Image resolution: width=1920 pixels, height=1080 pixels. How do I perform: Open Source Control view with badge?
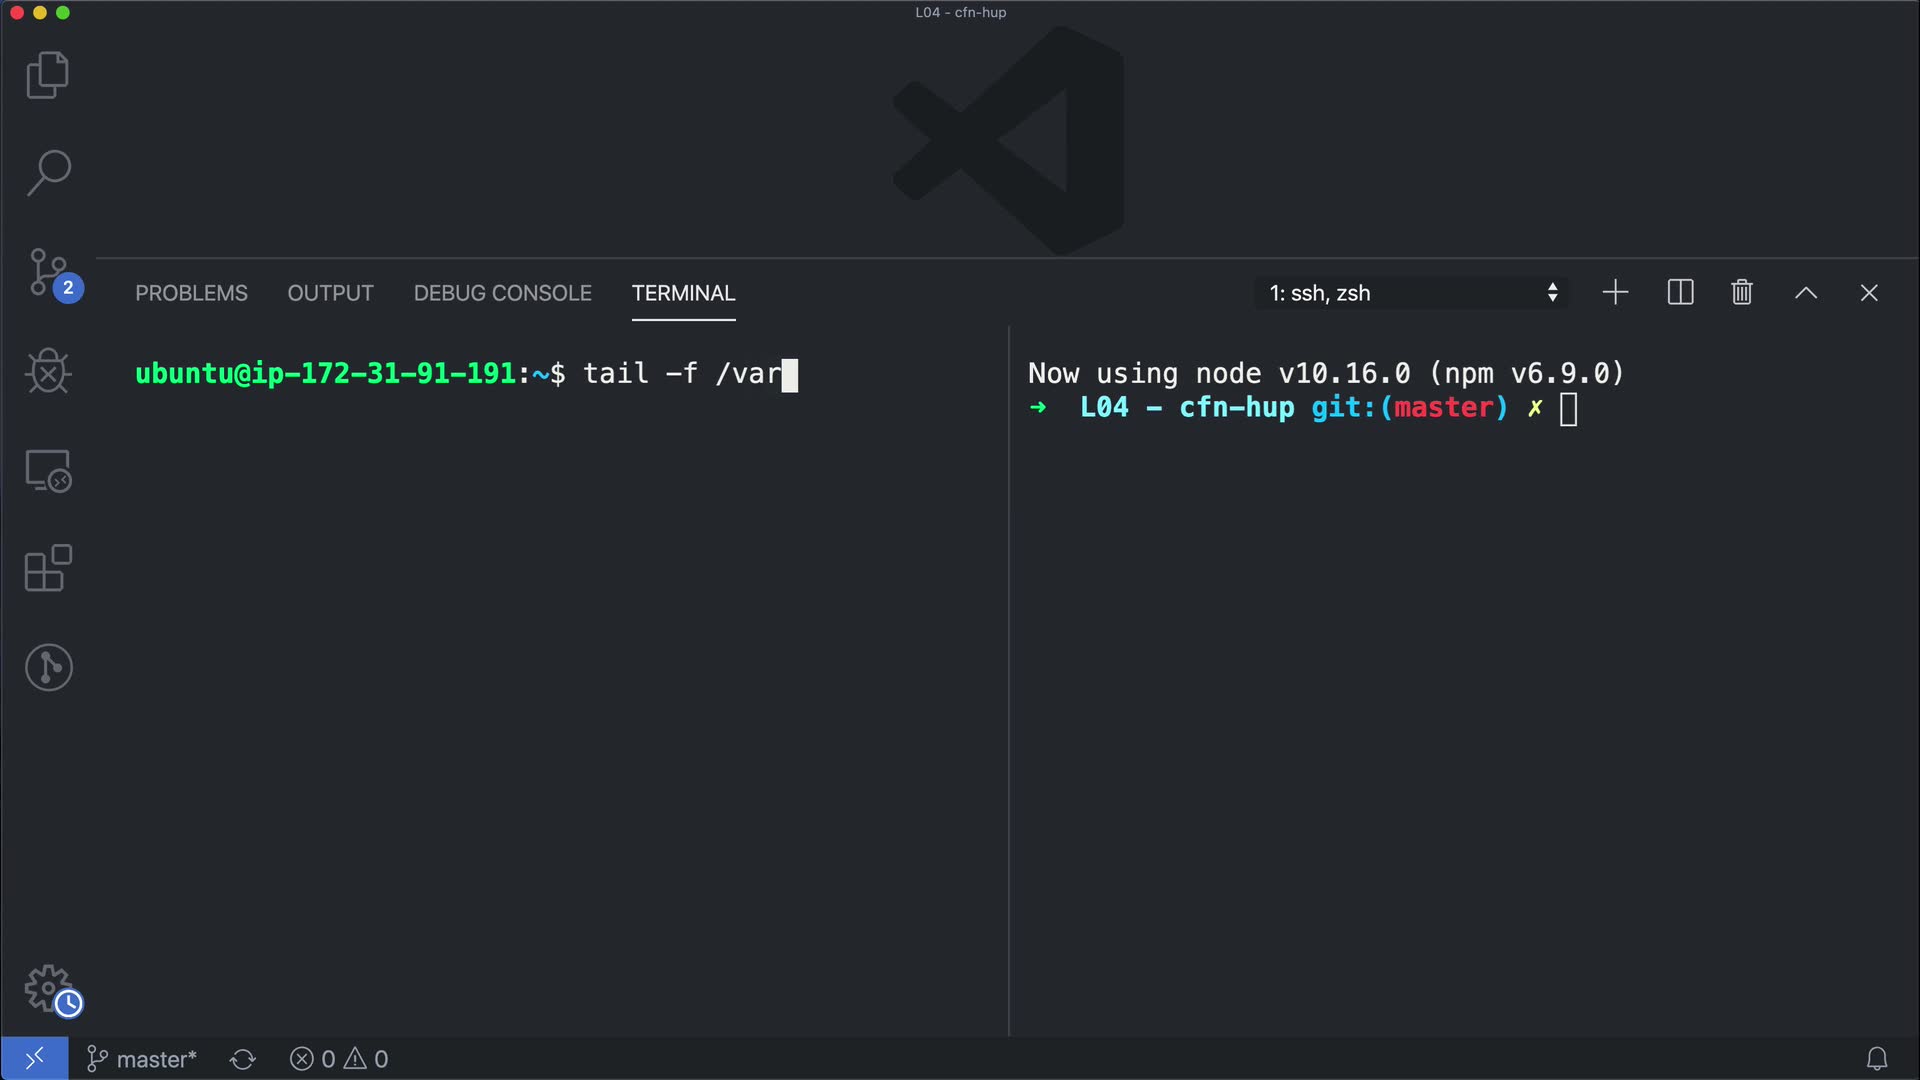(48, 273)
